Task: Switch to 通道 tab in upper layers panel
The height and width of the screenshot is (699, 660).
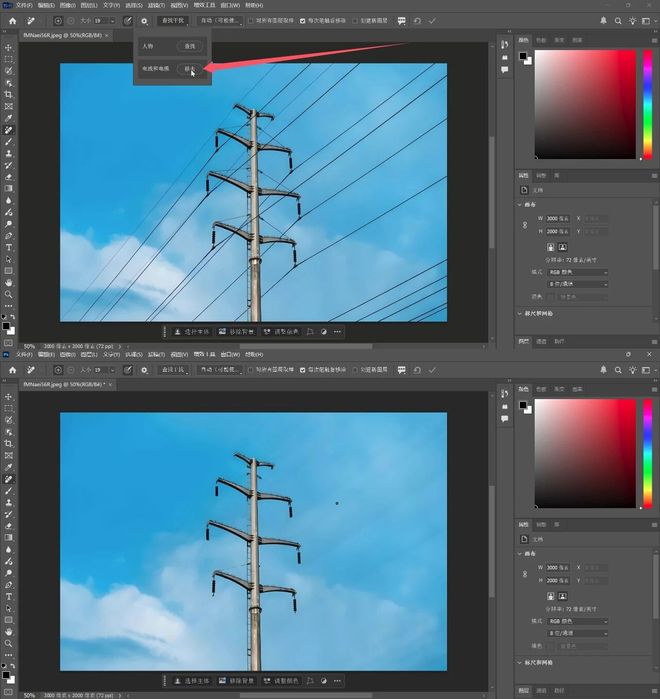Action: click(x=541, y=341)
